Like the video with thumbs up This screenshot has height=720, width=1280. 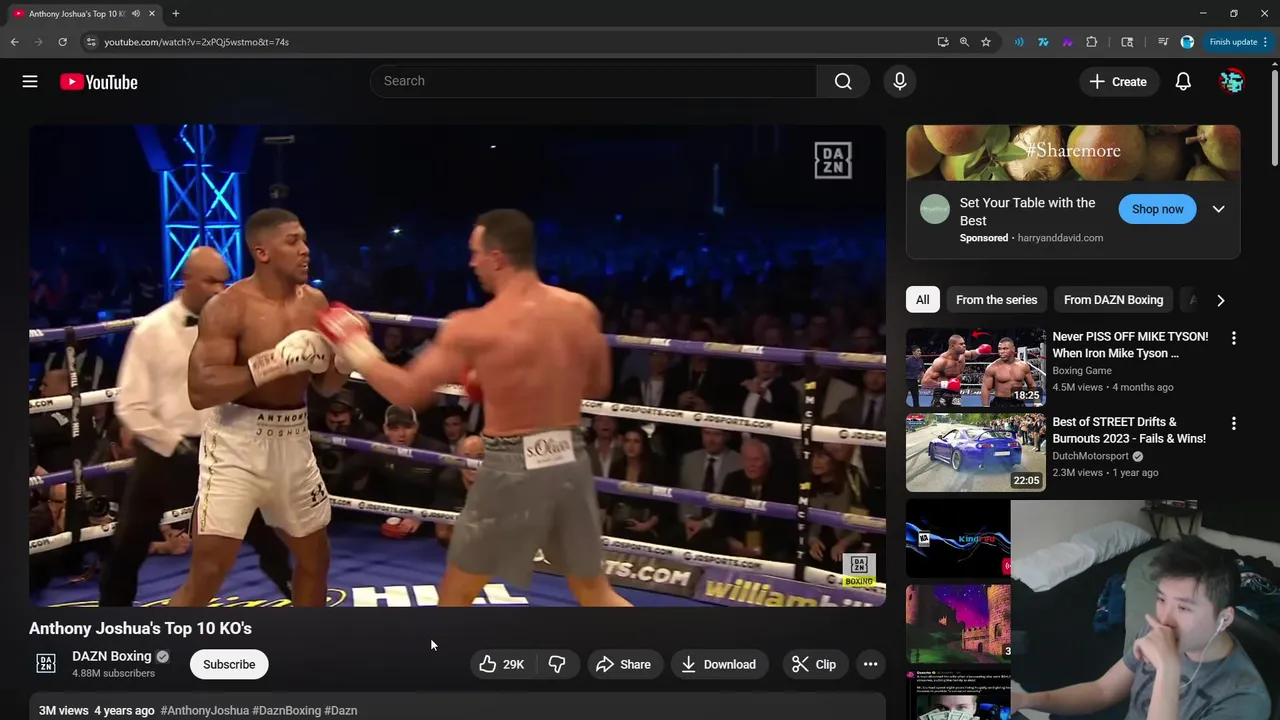pyautogui.click(x=502, y=664)
